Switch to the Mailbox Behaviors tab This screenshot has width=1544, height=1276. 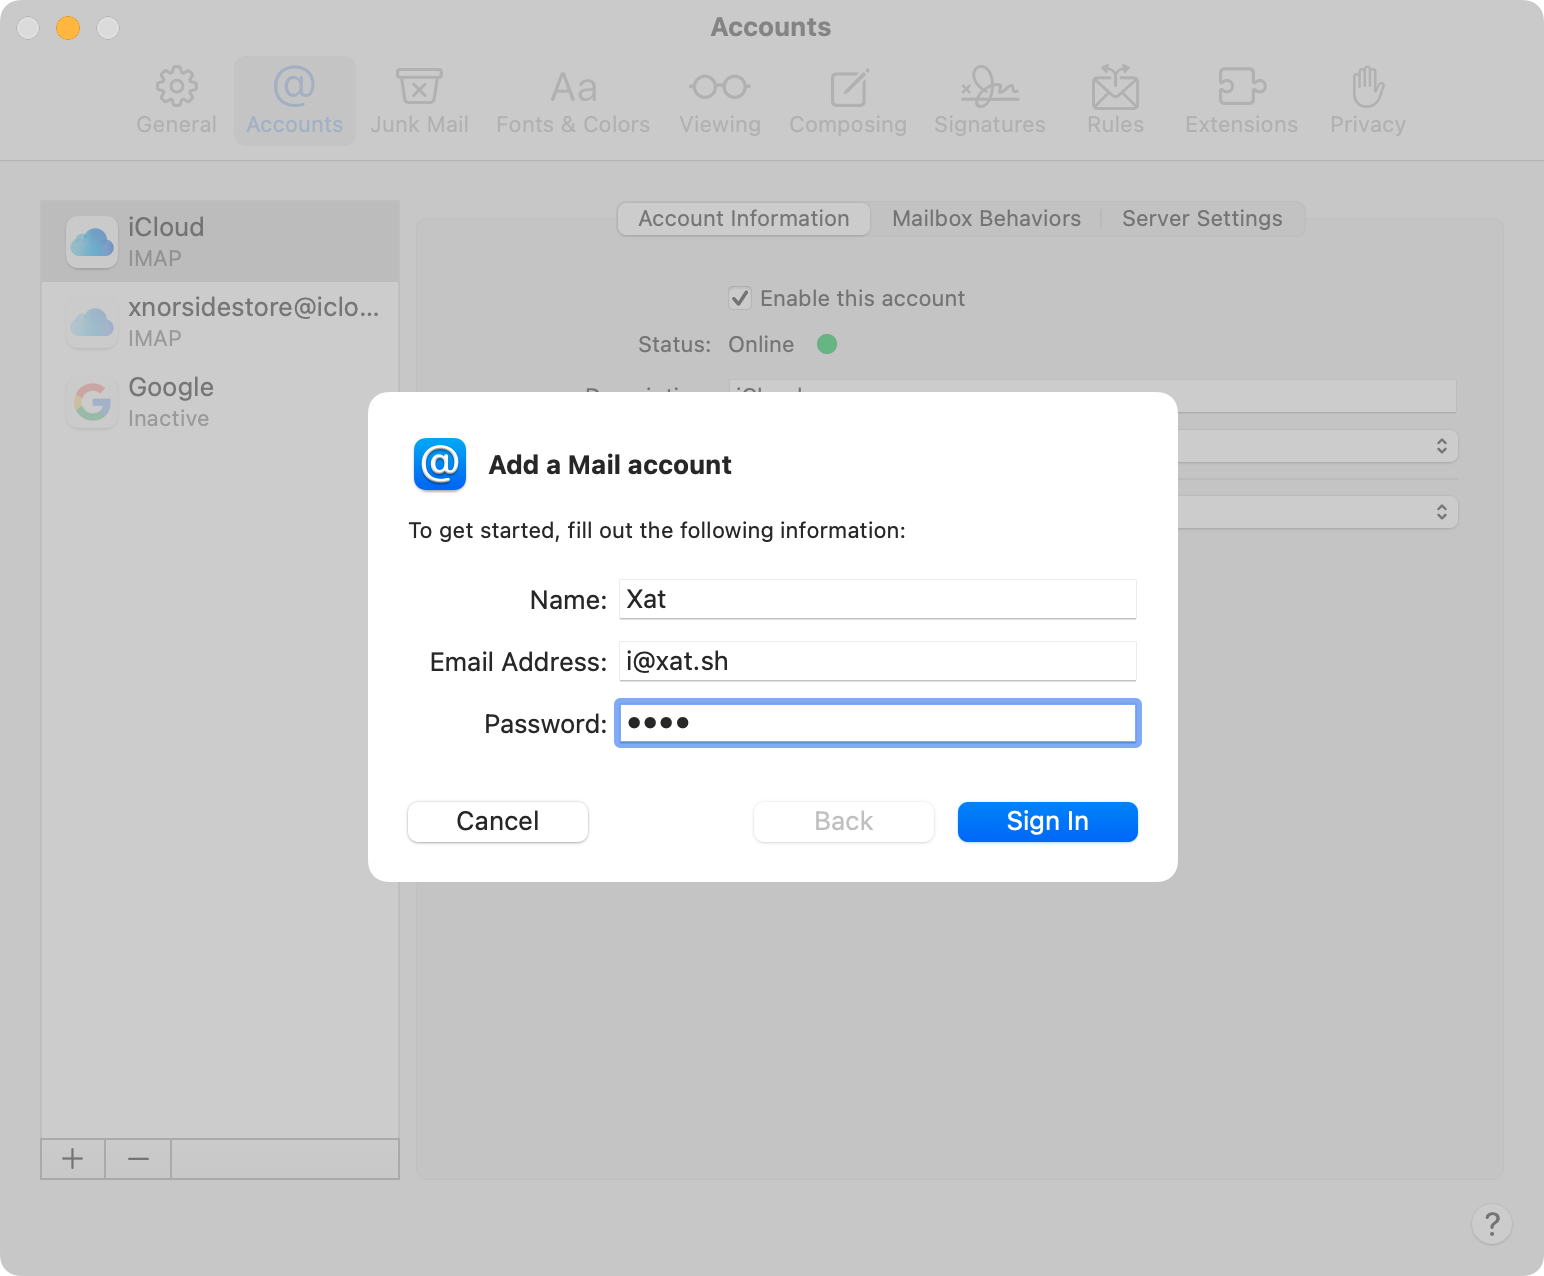coord(986,219)
